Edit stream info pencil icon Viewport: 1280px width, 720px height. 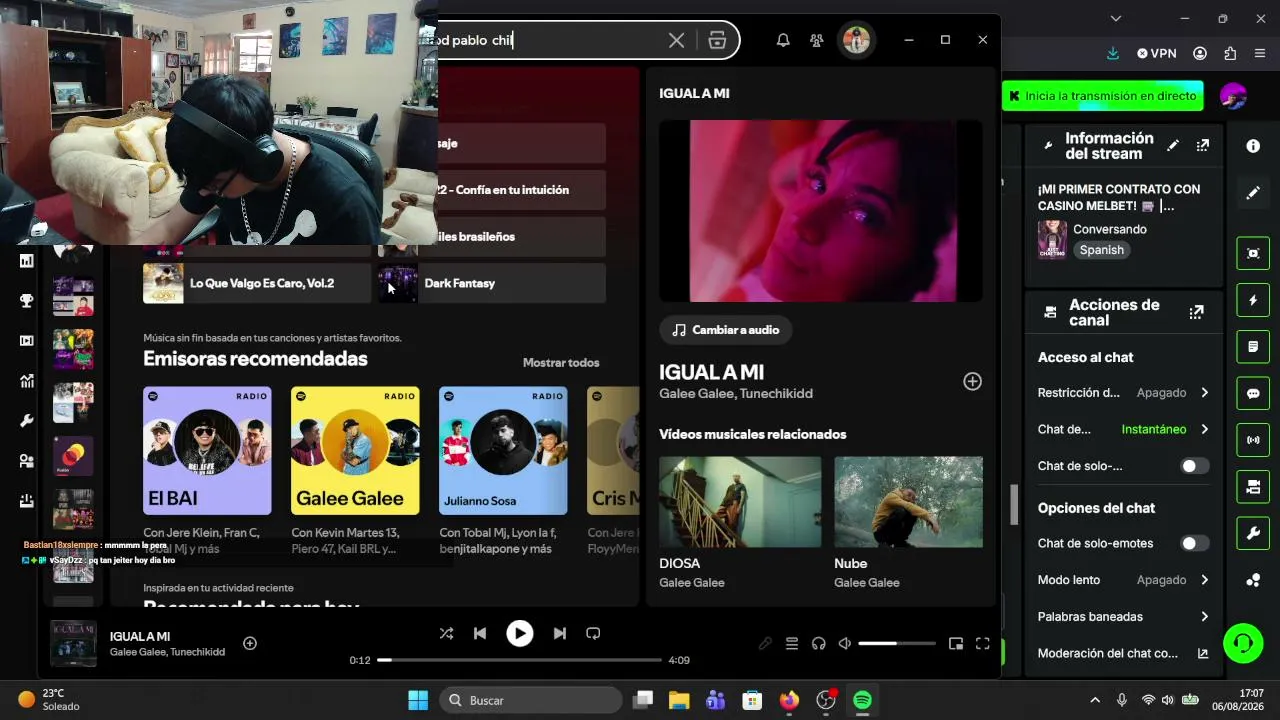[x=1173, y=146]
